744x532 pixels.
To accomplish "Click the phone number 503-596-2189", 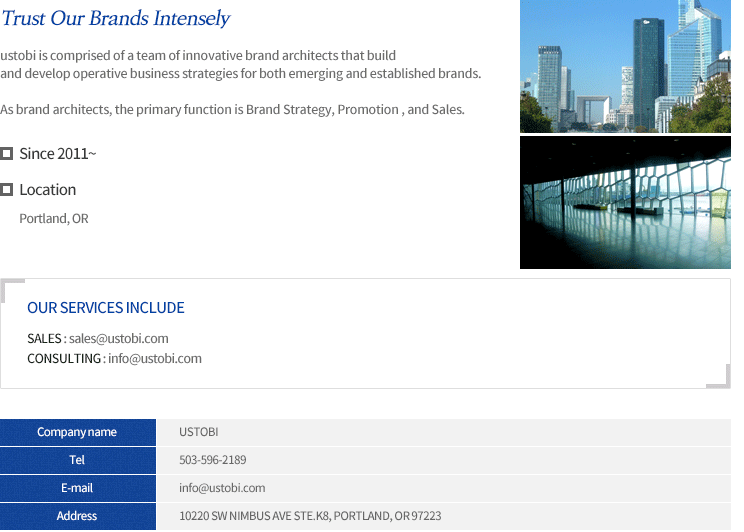I will pyautogui.click(x=213, y=460).
